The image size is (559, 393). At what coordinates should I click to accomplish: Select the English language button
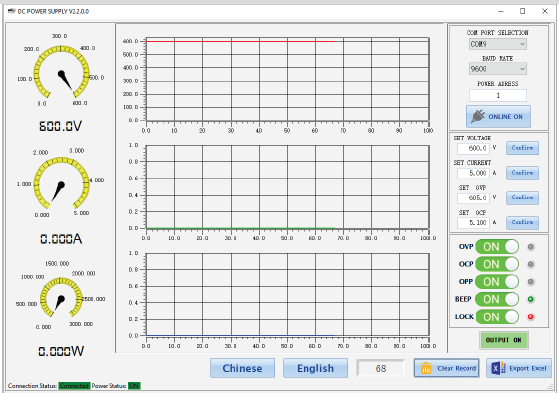click(316, 368)
